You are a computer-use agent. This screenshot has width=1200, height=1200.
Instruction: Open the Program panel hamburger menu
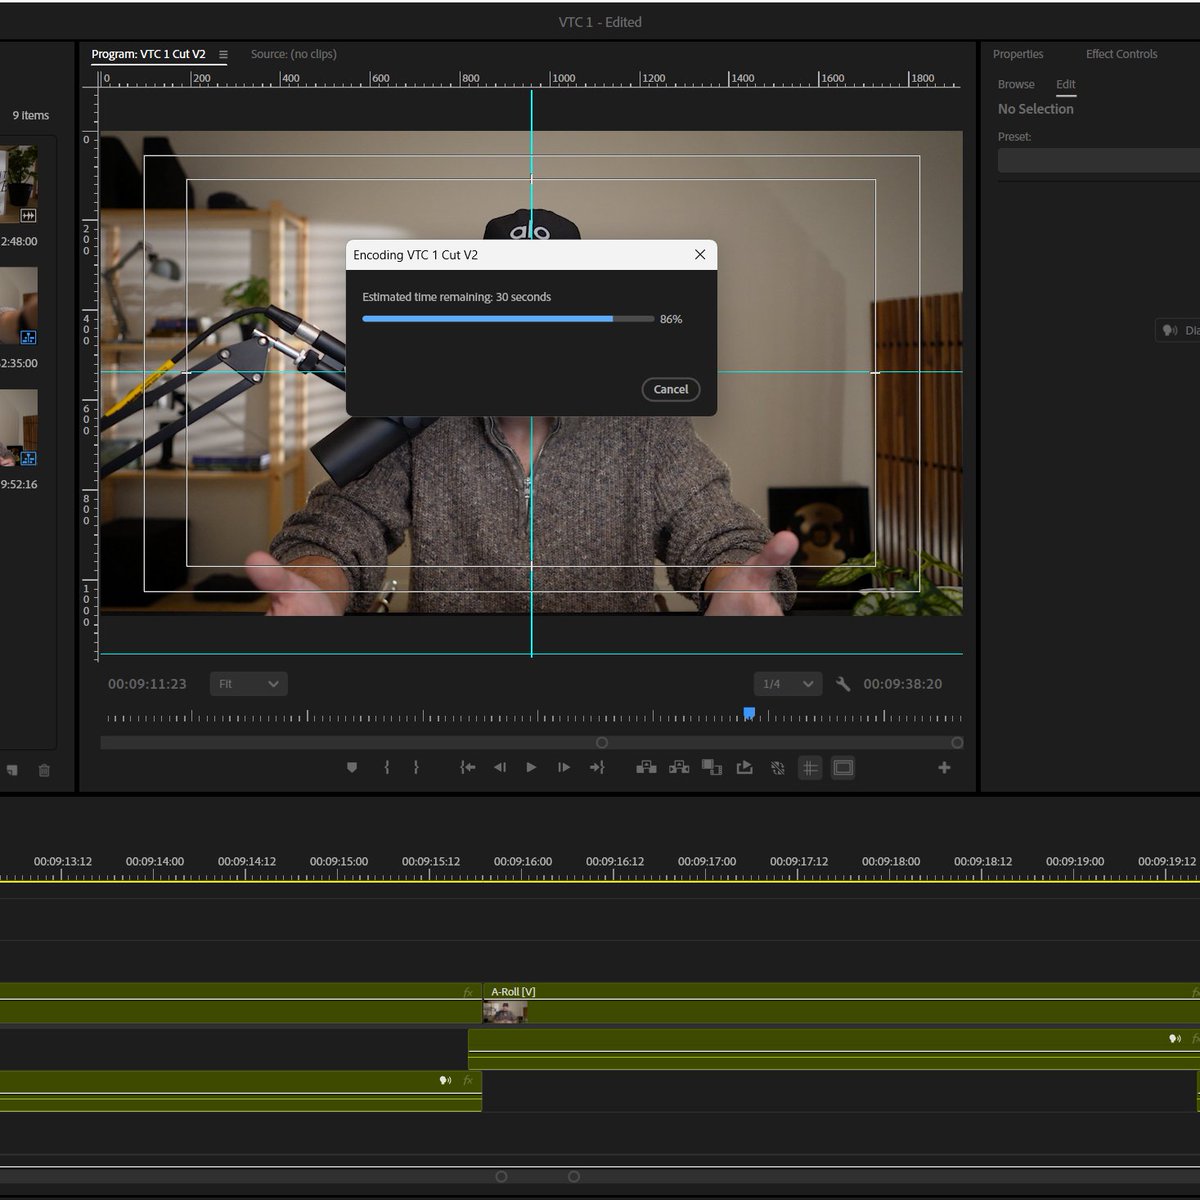tap(223, 55)
